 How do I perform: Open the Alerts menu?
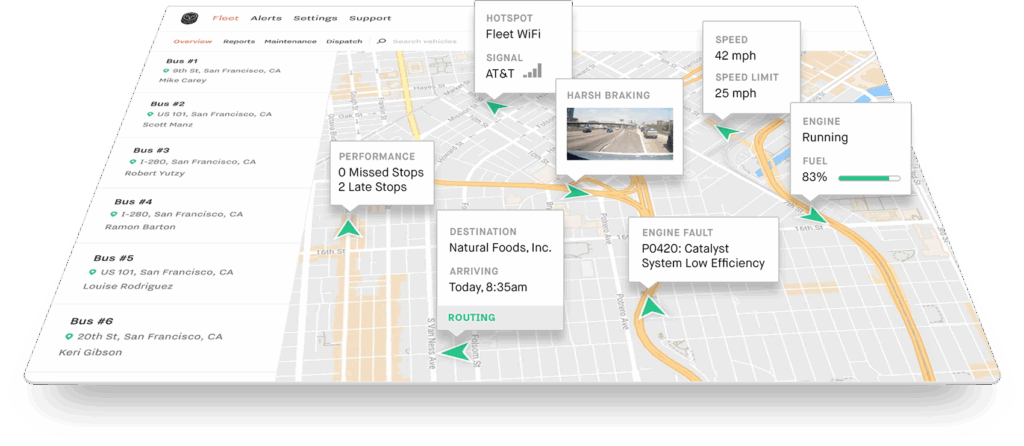[x=266, y=18]
